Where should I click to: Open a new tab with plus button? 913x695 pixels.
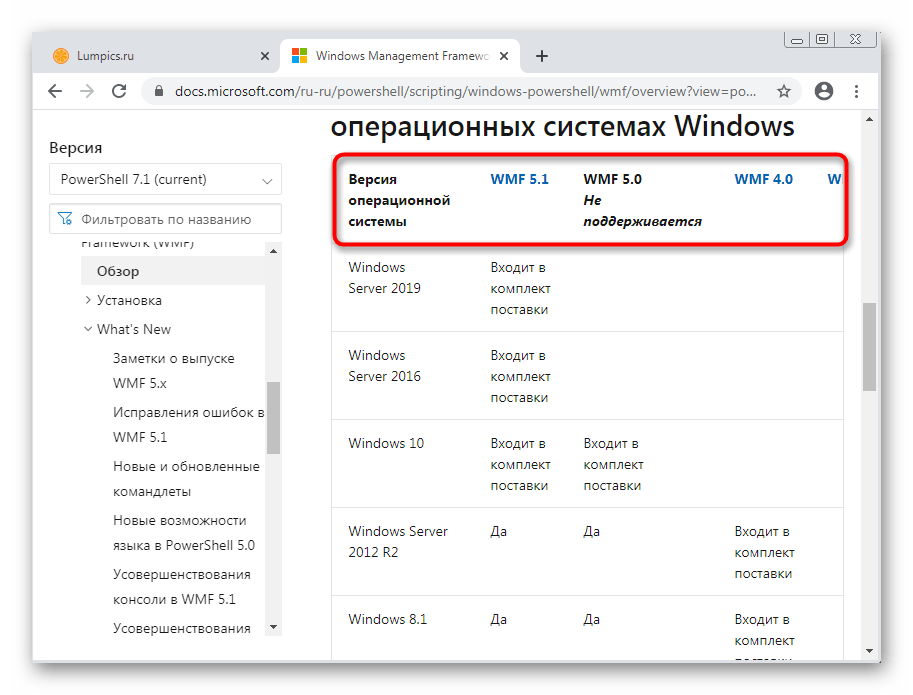coord(542,56)
